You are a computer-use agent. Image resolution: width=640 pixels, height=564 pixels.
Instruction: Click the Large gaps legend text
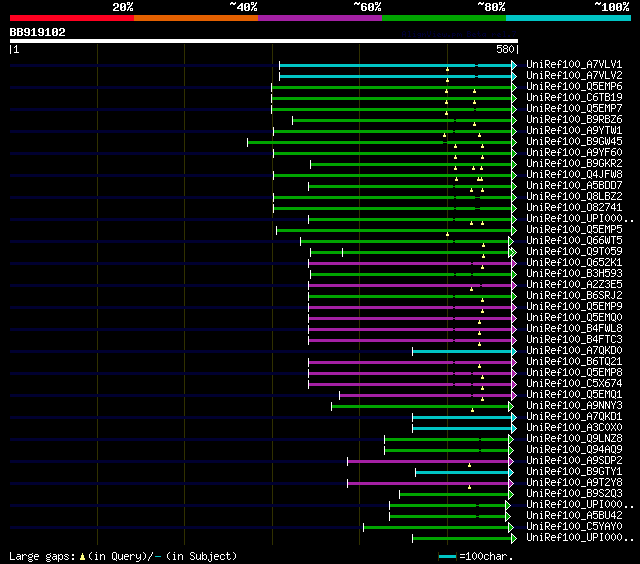point(123,556)
